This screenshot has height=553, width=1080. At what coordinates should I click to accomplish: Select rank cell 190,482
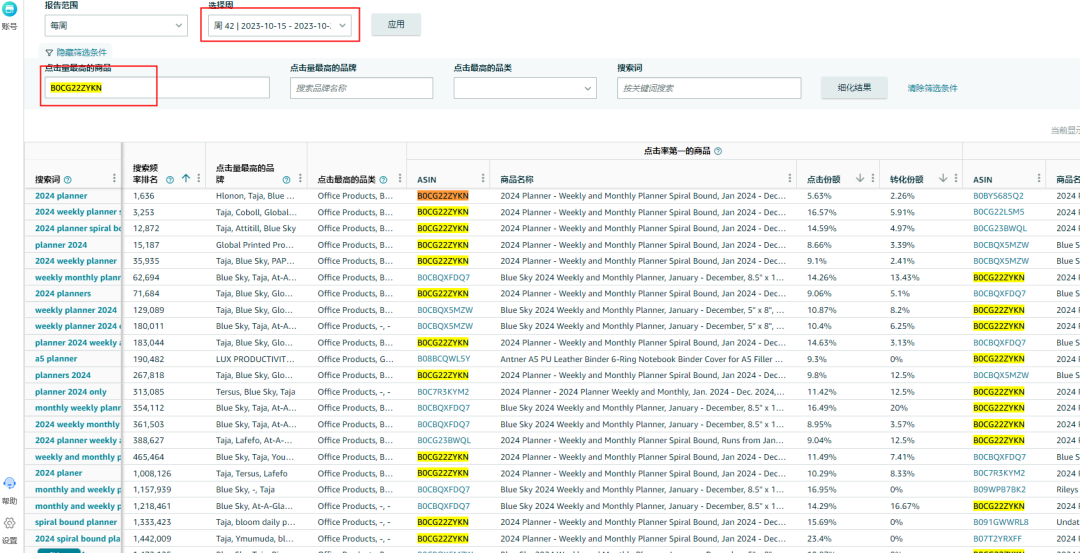(x=149, y=359)
